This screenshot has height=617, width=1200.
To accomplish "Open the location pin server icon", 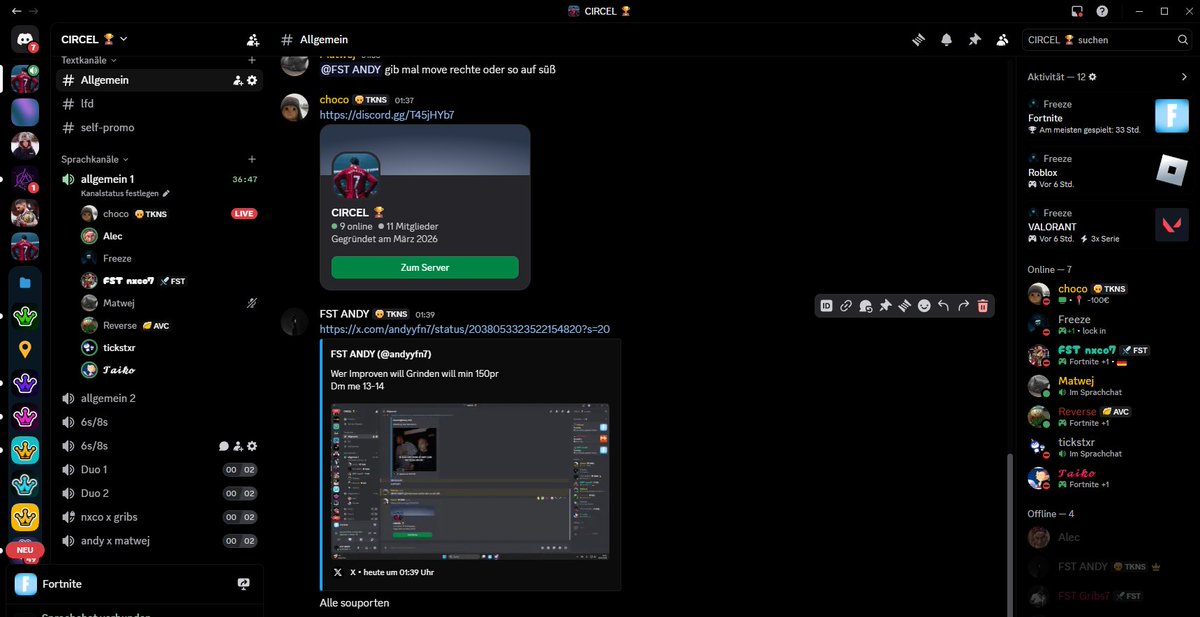I will coord(25,349).
